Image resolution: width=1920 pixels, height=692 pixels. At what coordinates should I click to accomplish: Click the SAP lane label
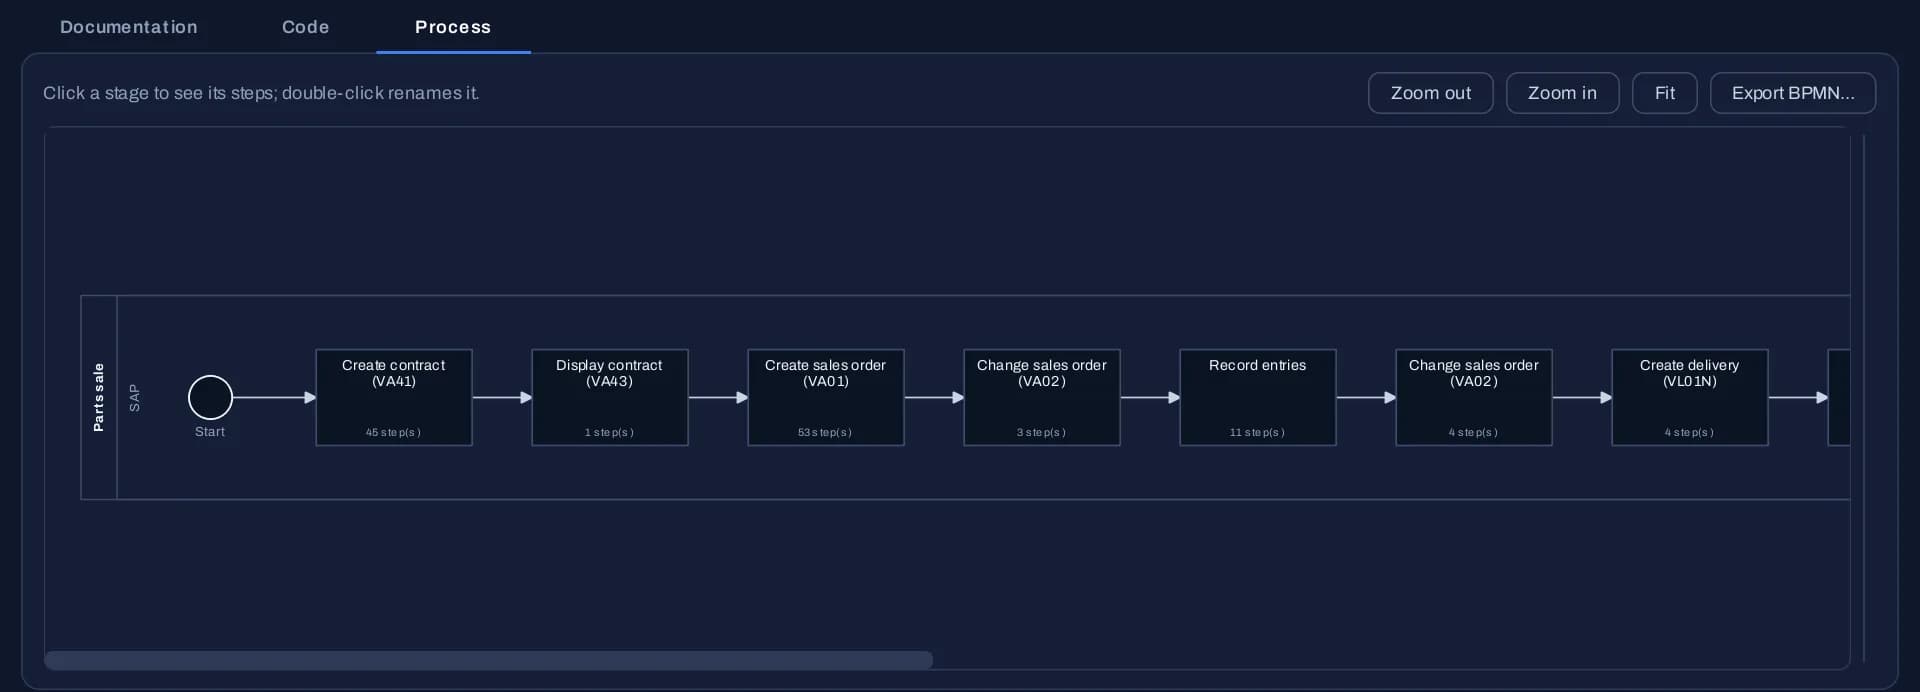click(134, 397)
